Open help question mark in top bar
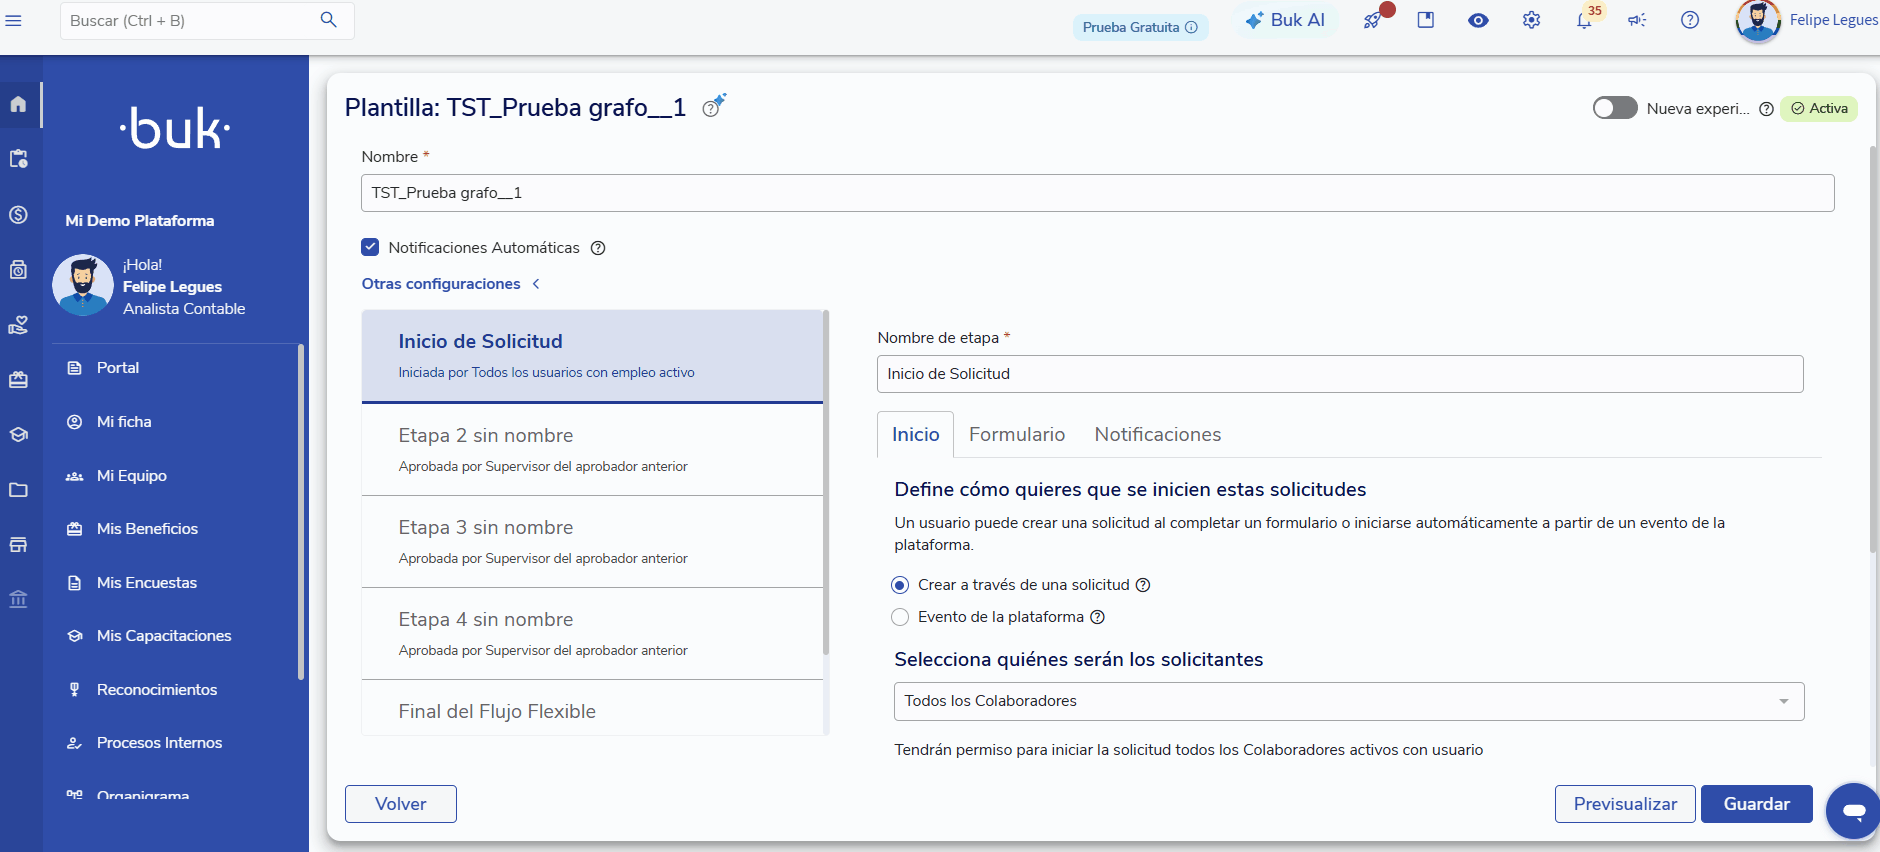The width and height of the screenshot is (1880, 852). (1690, 20)
